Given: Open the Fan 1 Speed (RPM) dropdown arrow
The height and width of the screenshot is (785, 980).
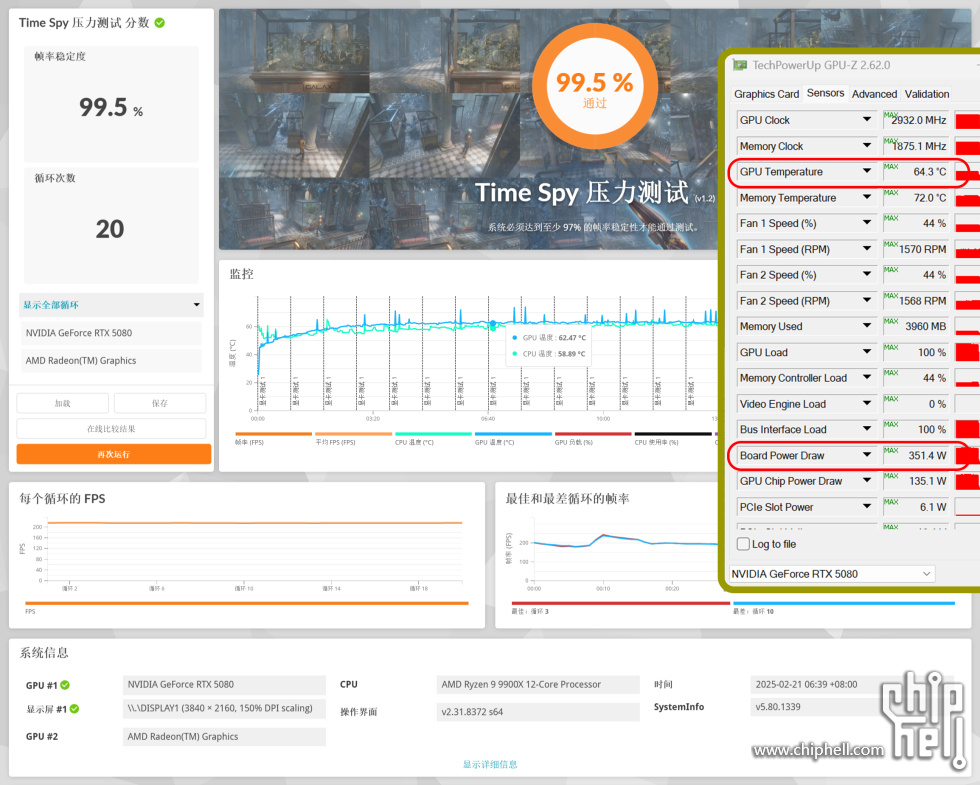Looking at the screenshot, I should [867, 249].
